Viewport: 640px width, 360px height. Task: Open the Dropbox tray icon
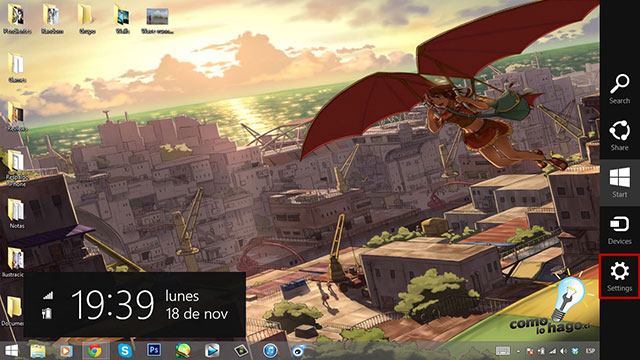(575, 351)
